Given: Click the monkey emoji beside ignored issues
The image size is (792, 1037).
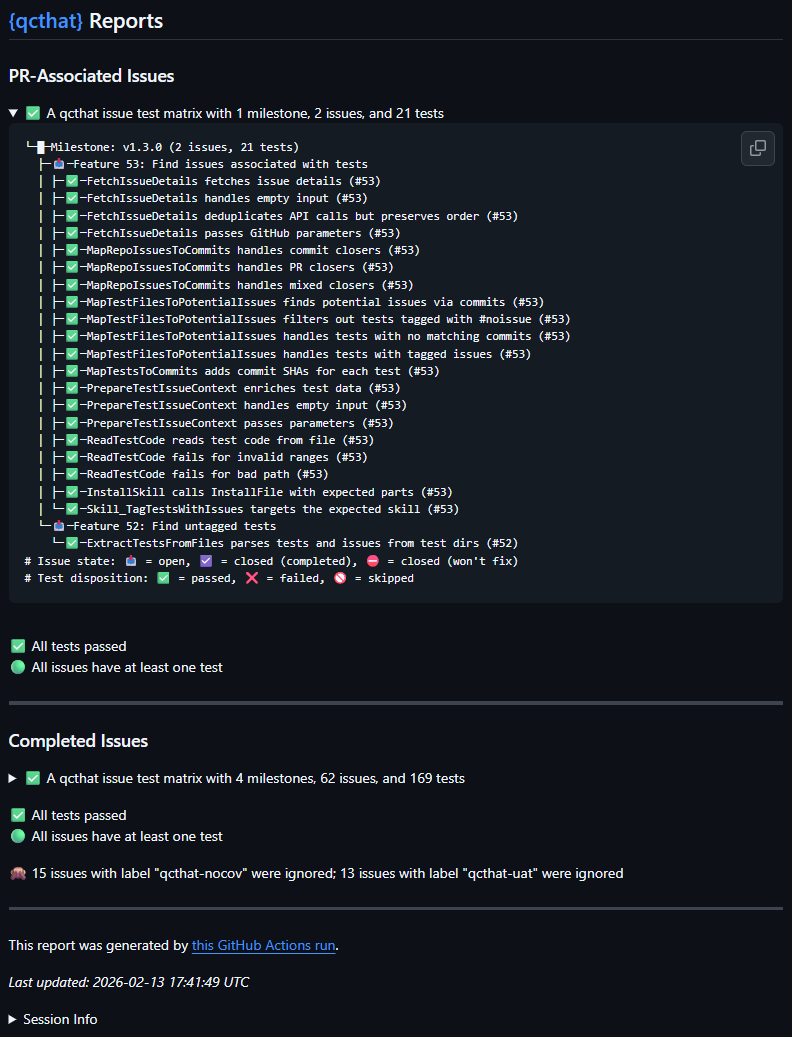Looking at the screenshot, I should (17, 873).
